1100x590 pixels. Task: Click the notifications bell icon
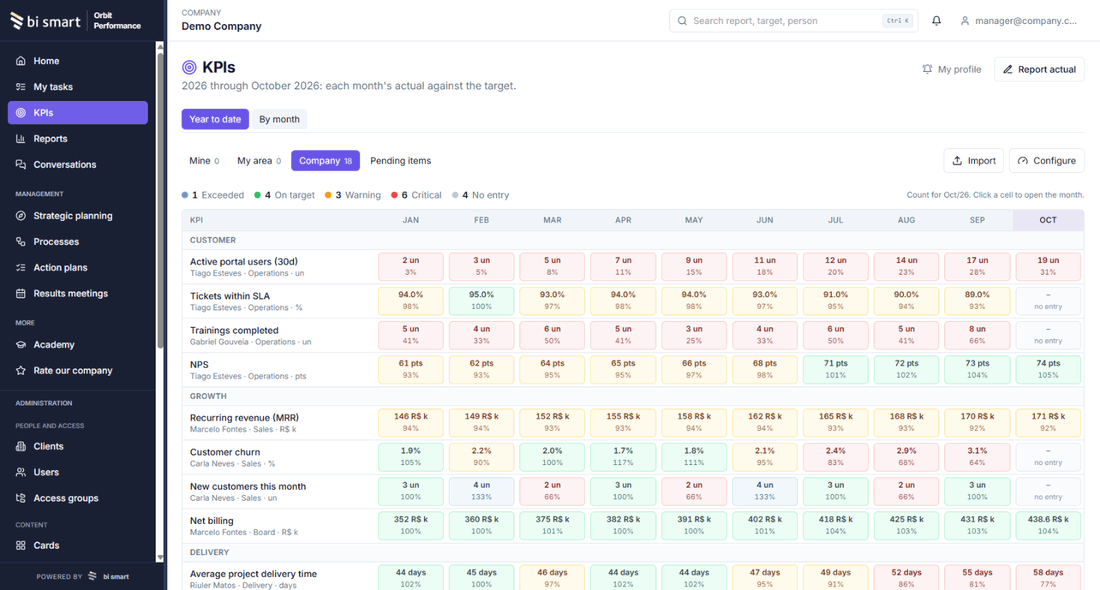click(x=937, y=21)
